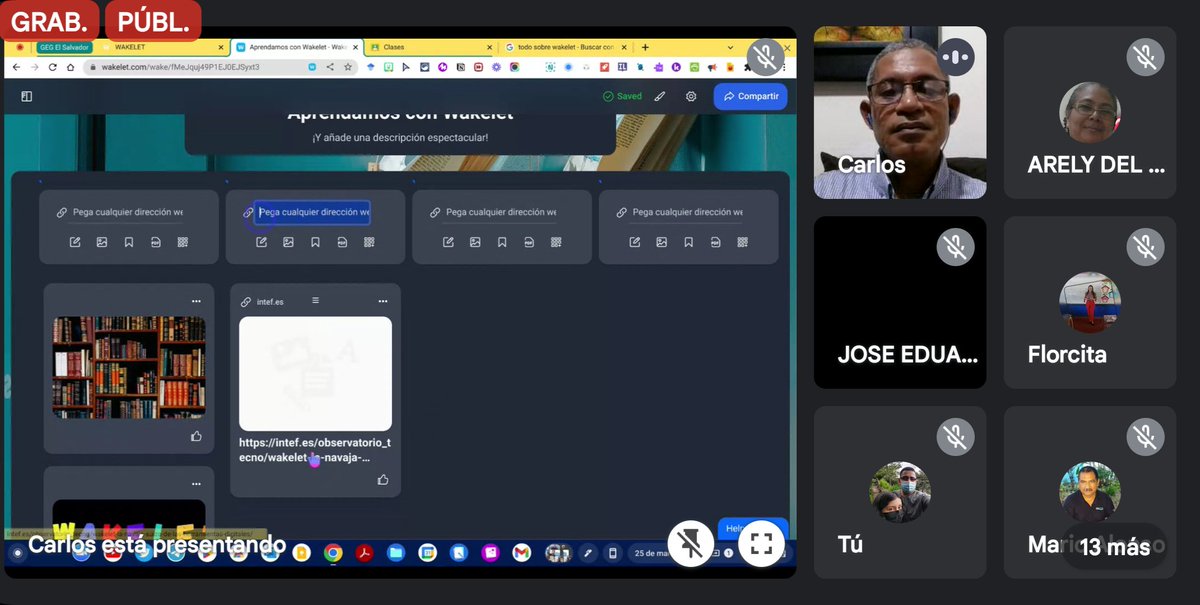Toggle the Wakelet sidebar panel icon
This screenshot has height=605, width=1200.
(x=26, y=97)
